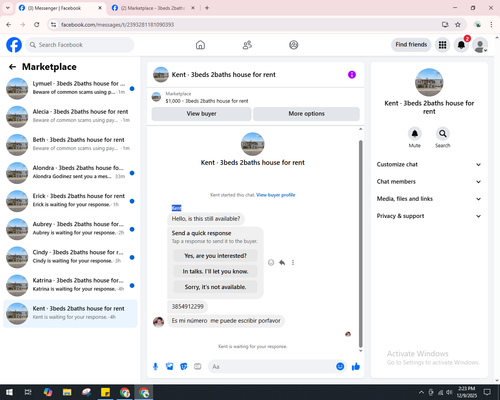Open the tab search dropdown arrow
Screen dimensions: 500x400
point(8,8)
